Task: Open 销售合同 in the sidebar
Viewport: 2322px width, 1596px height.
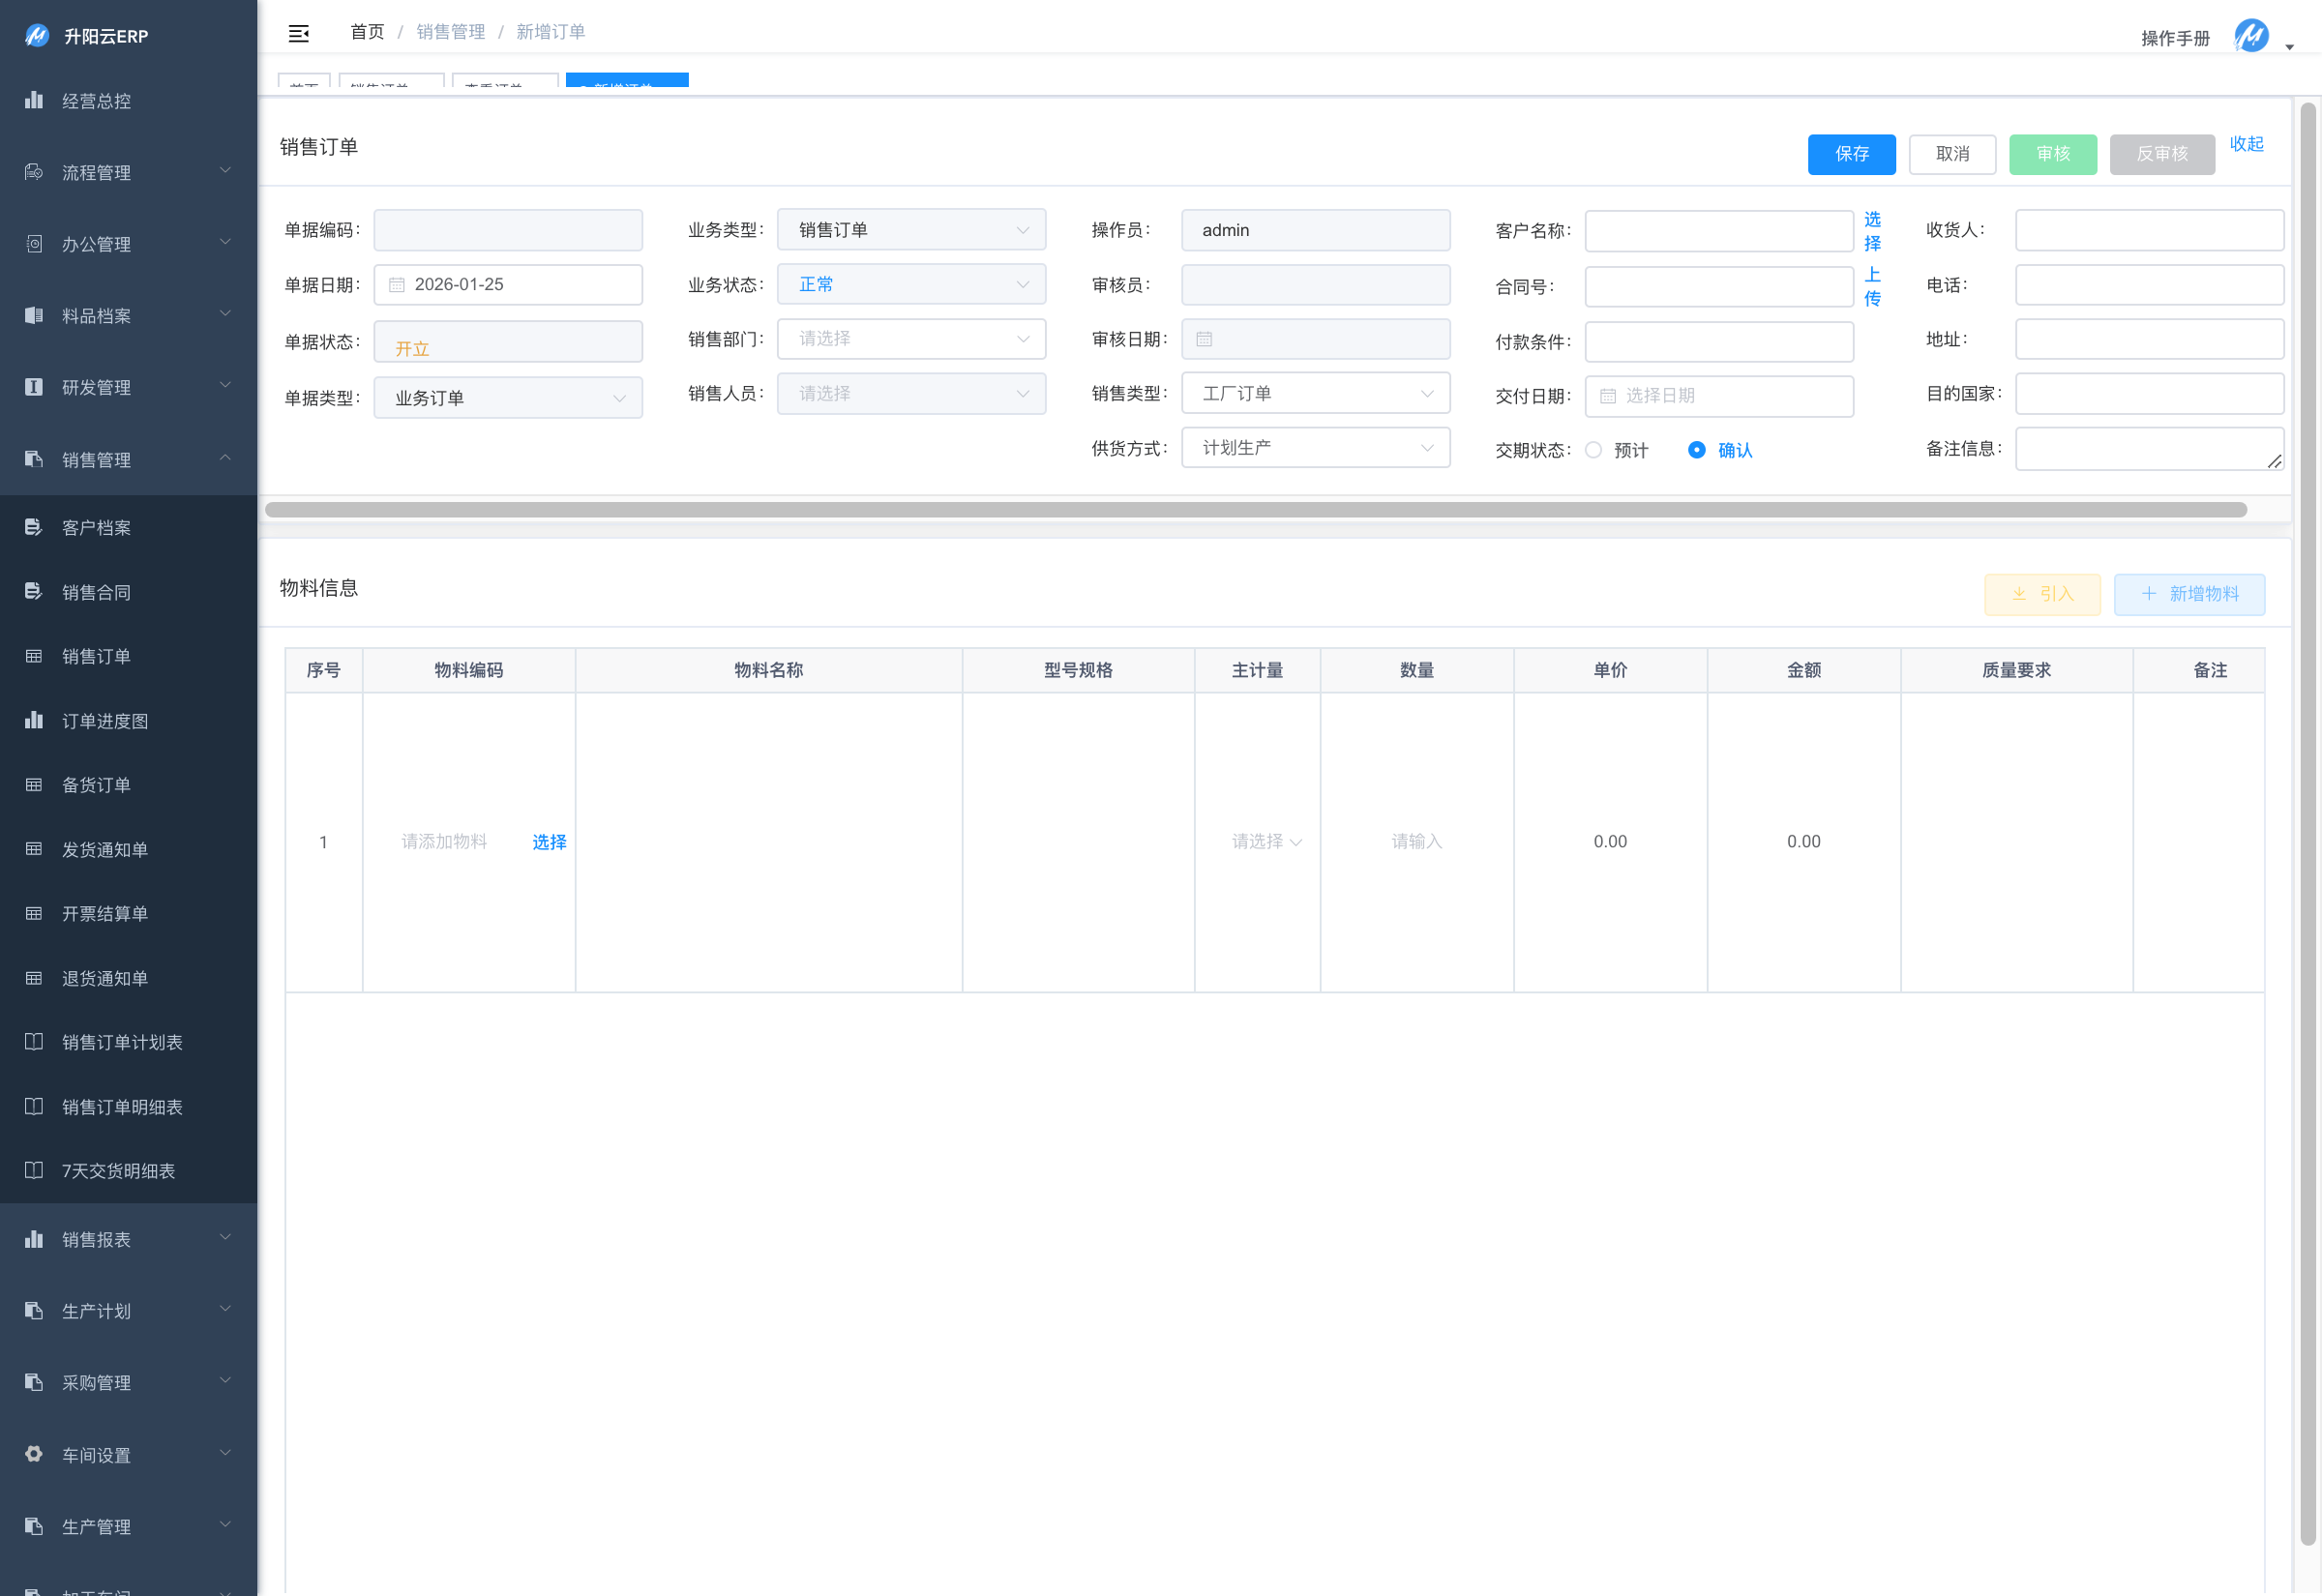Action: 97,592
